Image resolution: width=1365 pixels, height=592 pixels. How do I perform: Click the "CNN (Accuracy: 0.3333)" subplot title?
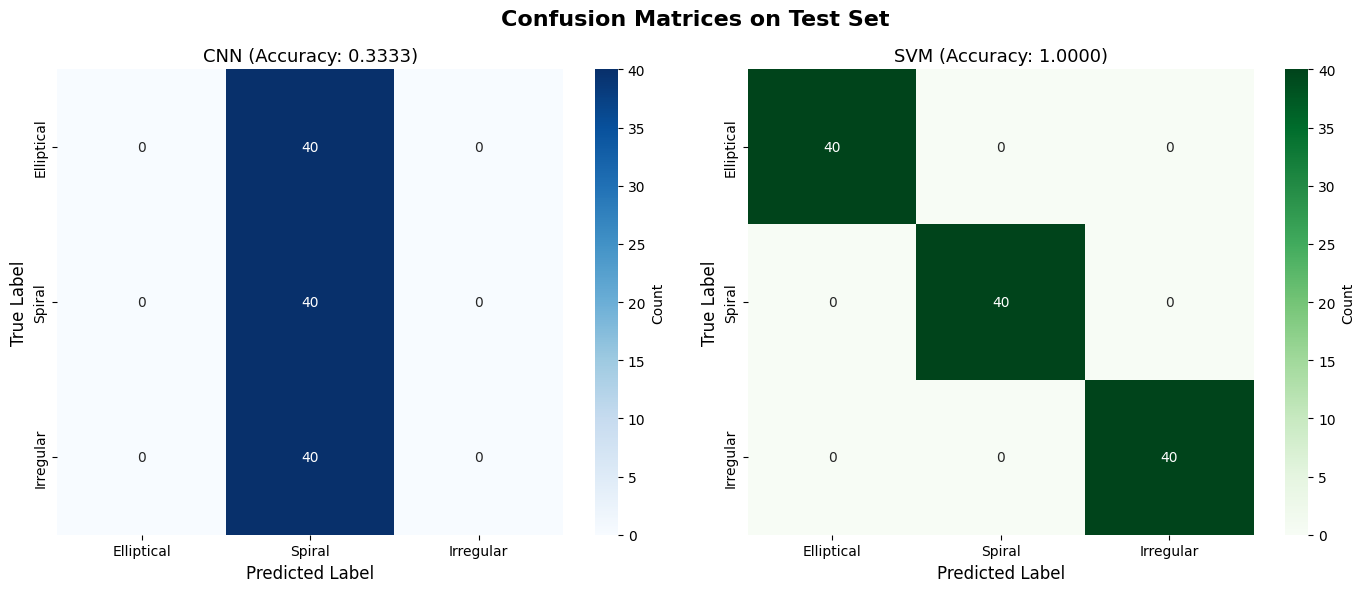310,57
